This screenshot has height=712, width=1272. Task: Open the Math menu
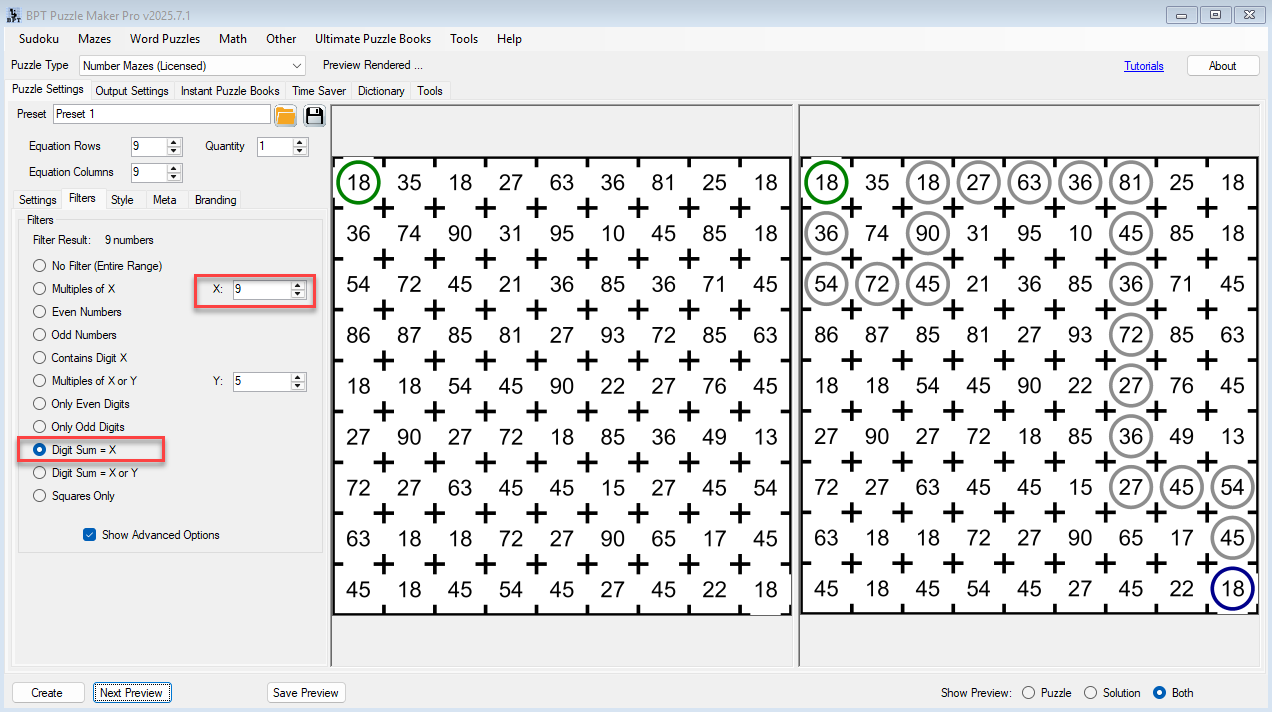[233, 39]
